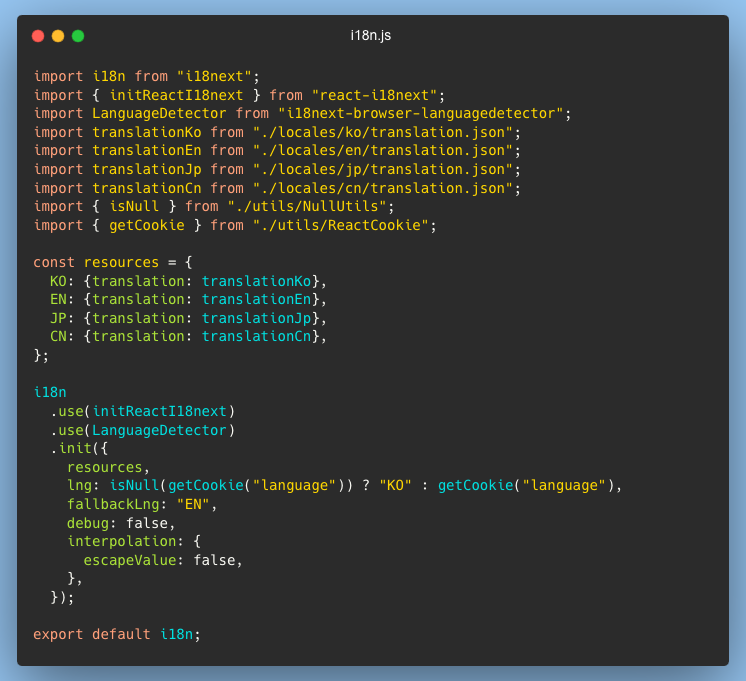746x681 pixels.
Task: Click isNull in the import braces
Action: (x=134, y=207)
